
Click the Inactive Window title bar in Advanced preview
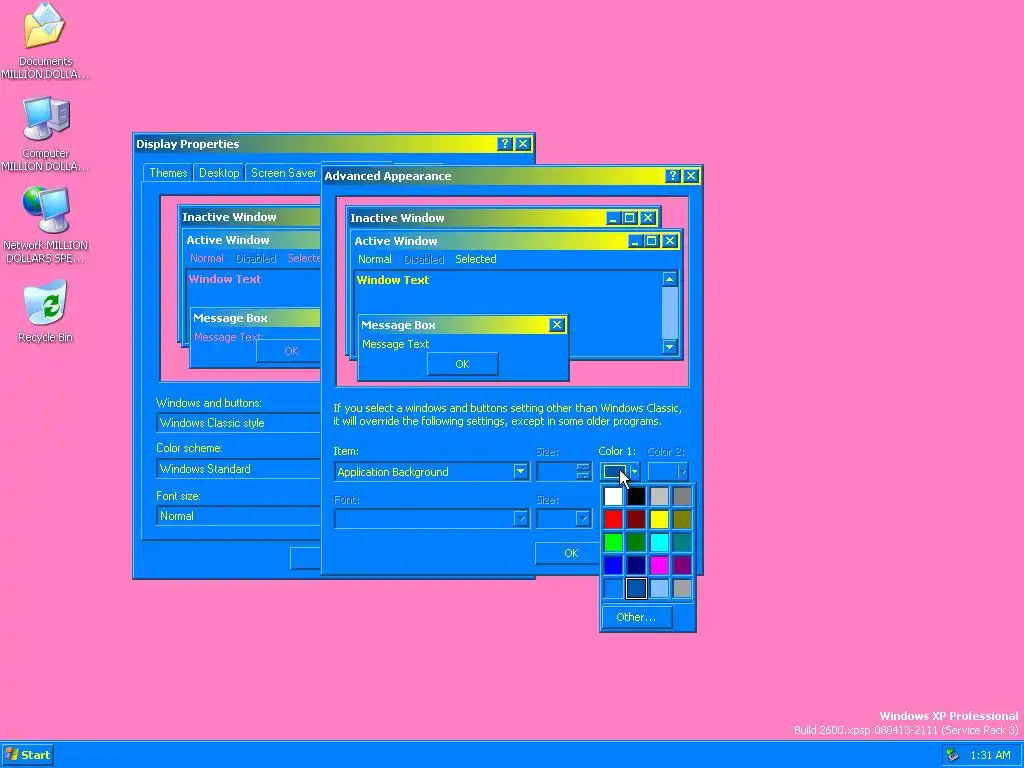pyautogui.click(x=503, y=217)
